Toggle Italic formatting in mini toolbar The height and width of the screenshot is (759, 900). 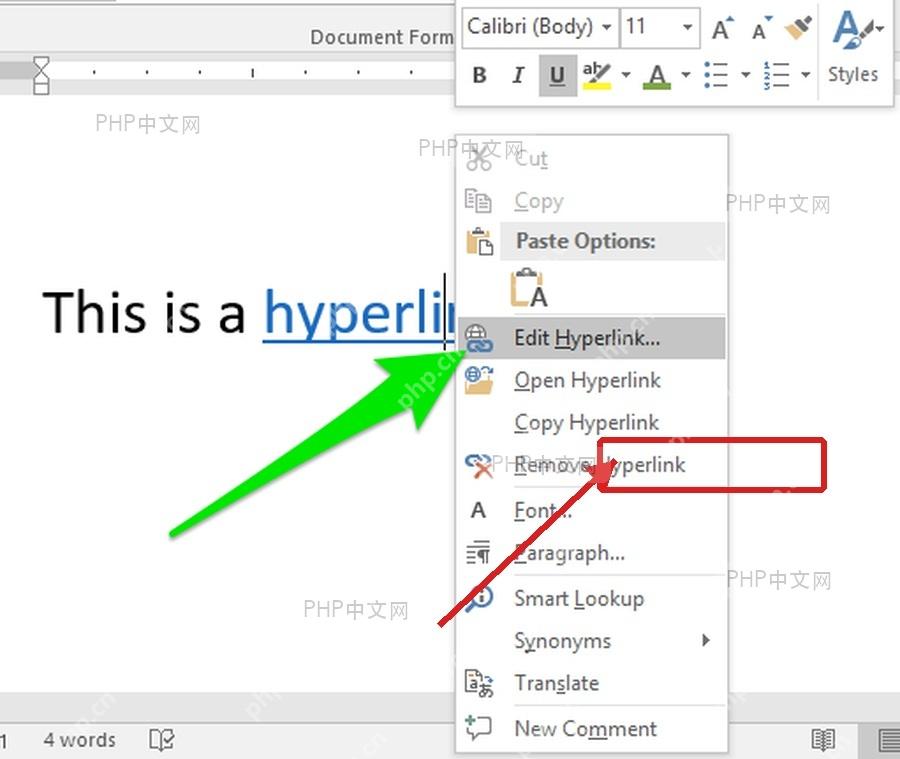coord(518,75)
